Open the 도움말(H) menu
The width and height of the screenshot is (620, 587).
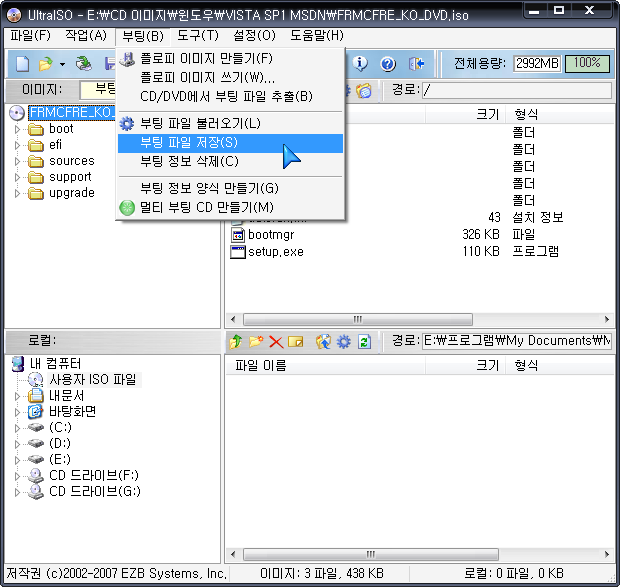(x=317, y=36)
